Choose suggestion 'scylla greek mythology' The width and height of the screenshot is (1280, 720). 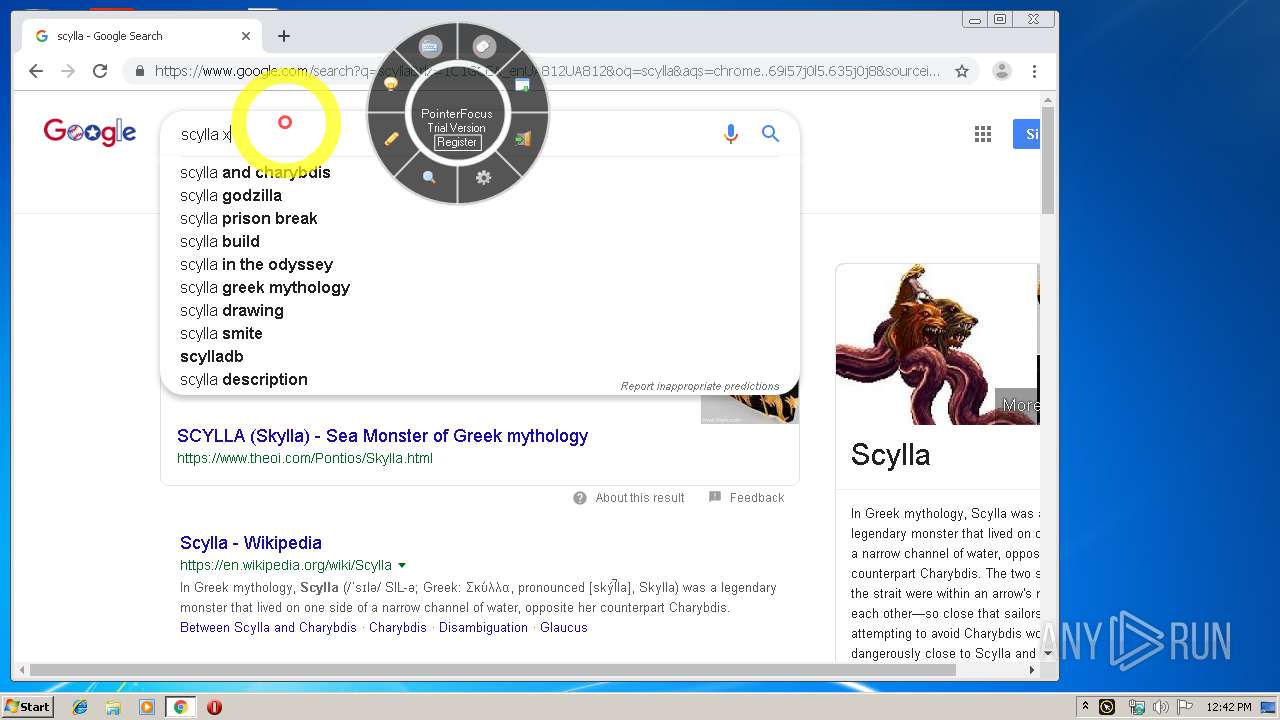pos(265,287)
